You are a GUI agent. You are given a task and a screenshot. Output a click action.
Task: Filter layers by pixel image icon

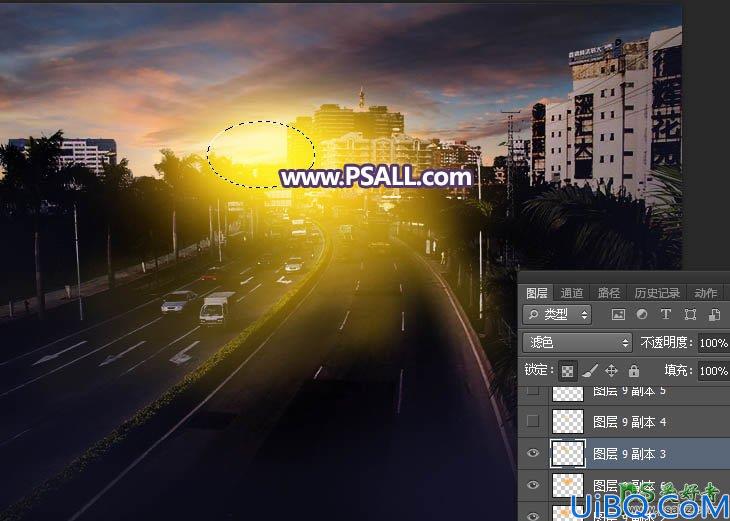tap(618, 315)
